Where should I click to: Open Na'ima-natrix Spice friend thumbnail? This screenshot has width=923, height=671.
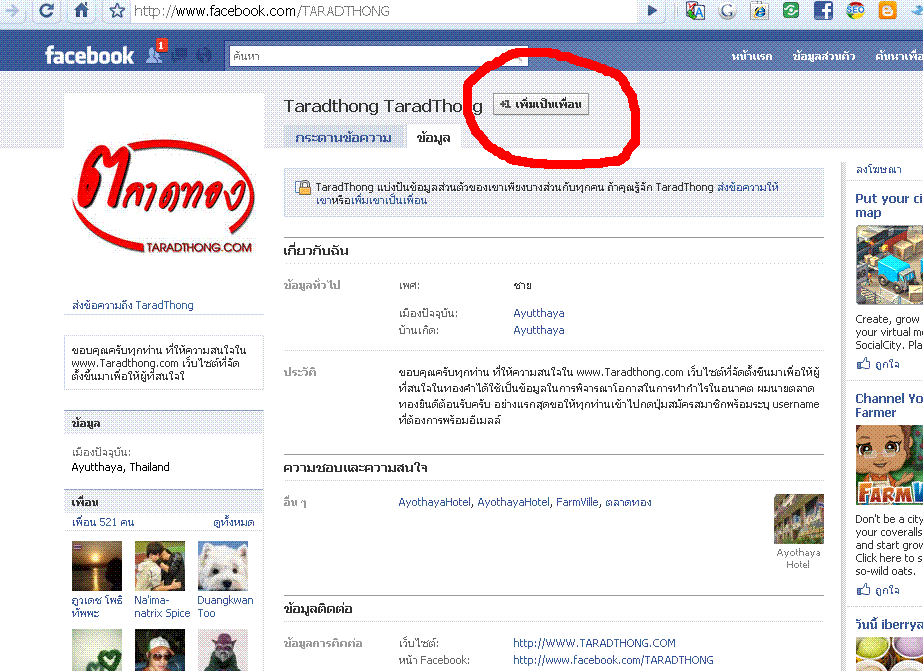[160, 566]
